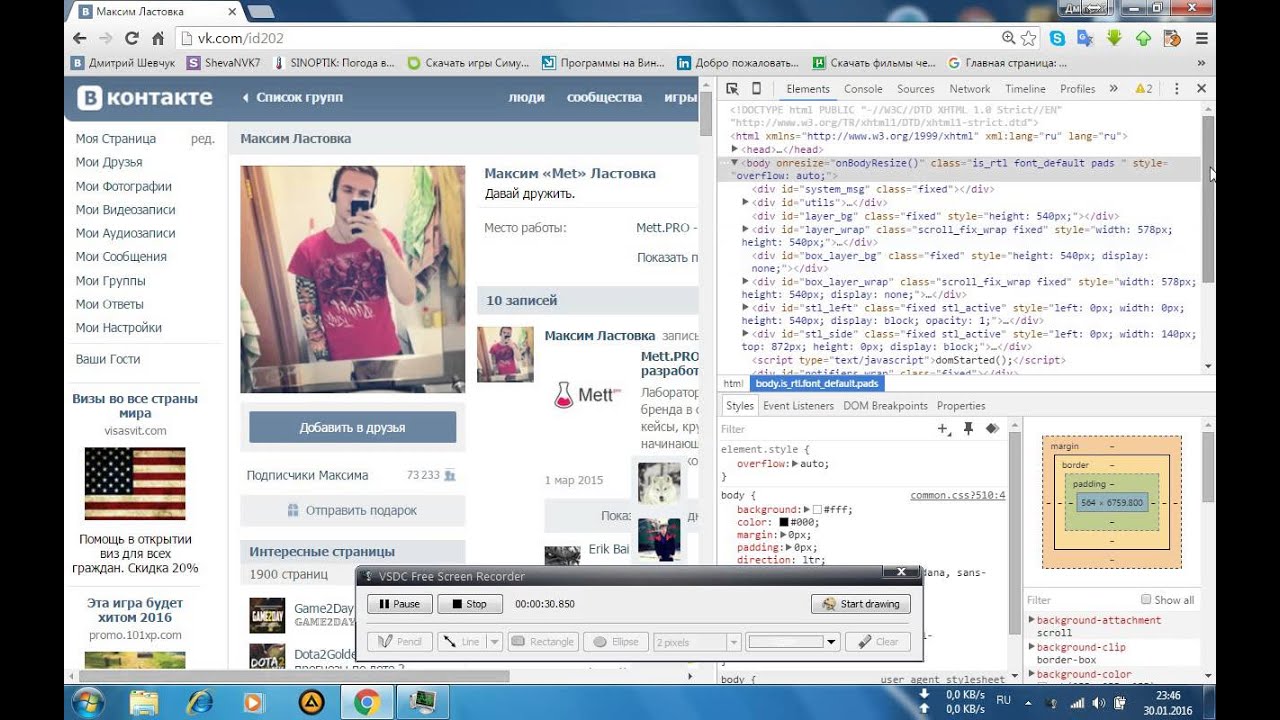Go to the browser home page icon
Image resolution: width=1280 pixels, height=720 pixels.
point(157,38)
